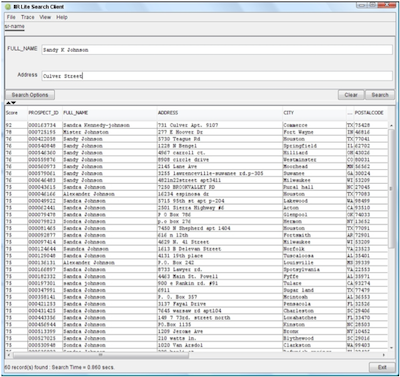Click the Address input field
The height and width of the screenshot is (377, 400).
[x=217, y=76]
